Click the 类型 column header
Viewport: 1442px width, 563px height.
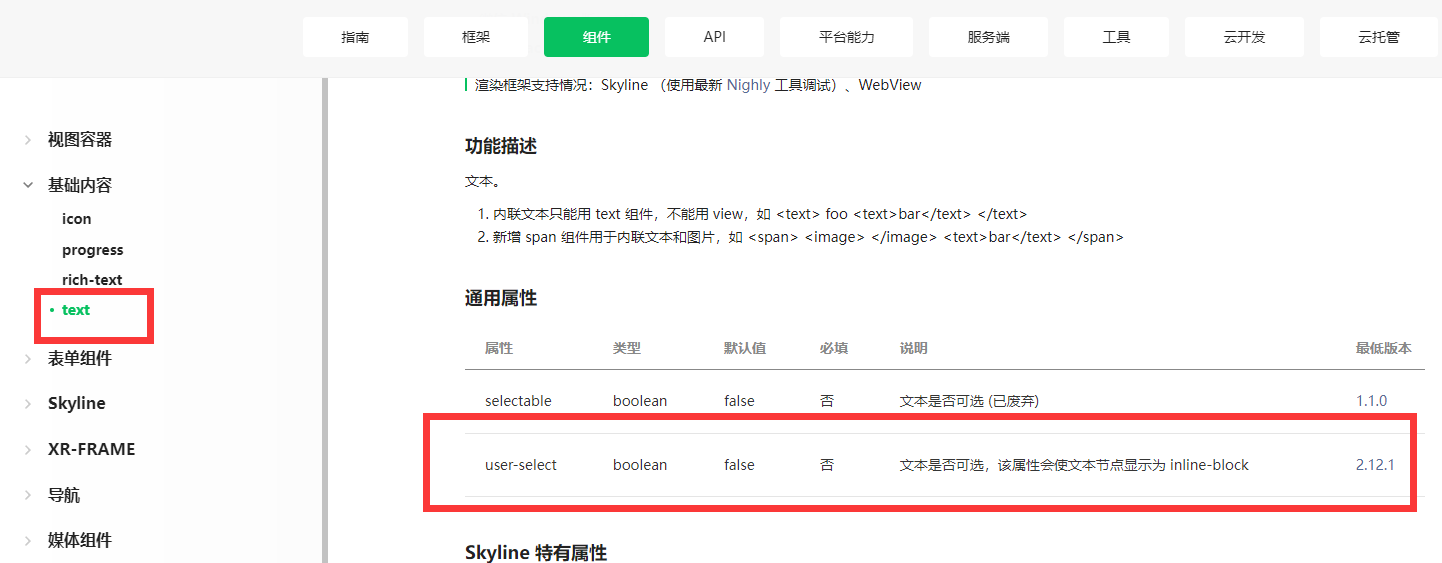click(x=627, y=348)
